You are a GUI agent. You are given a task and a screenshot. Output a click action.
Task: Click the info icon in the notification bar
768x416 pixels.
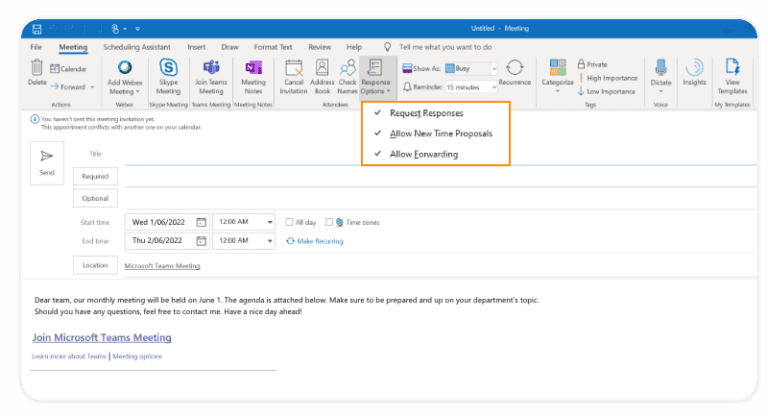coord(35,119)
